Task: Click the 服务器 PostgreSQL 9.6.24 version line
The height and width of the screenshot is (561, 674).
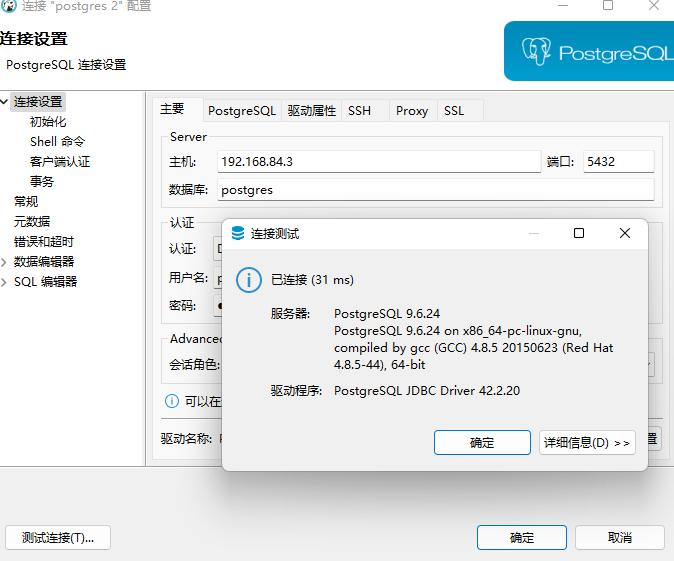Action: 387,313
